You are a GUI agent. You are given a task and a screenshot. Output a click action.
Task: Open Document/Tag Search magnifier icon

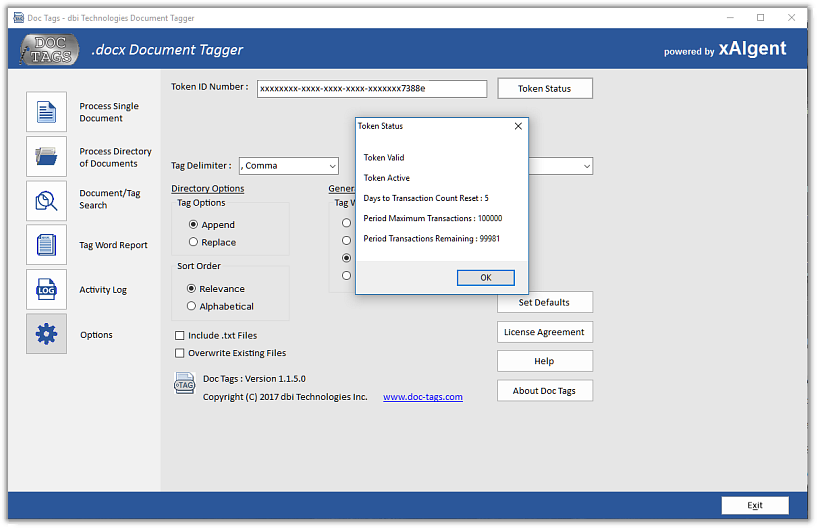pyautogui.click(x=46, y=201)
